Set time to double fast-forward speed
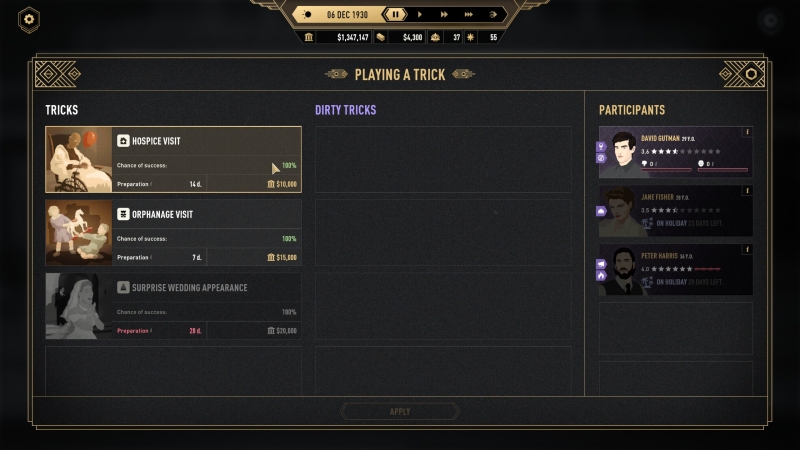Viewport: 800px width, 450px height. coord(444,14)
